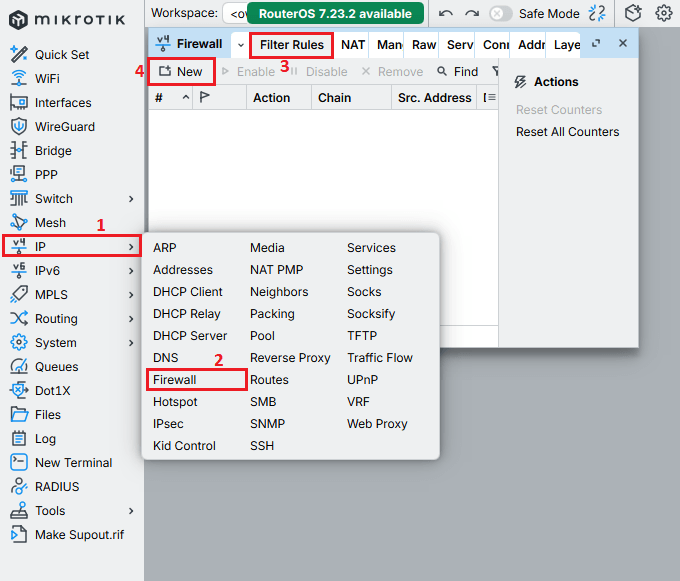
Task: Click the redo arrow icon
Action: pyautogui.click(x=472, y=13)
